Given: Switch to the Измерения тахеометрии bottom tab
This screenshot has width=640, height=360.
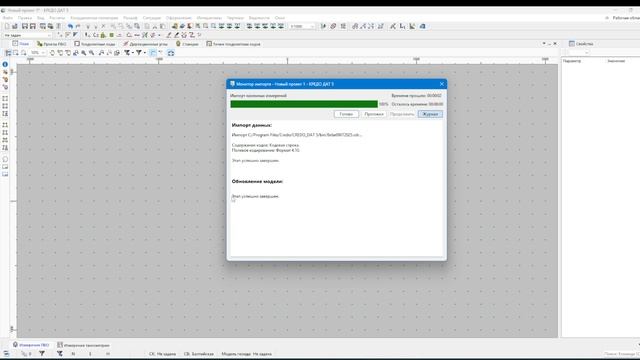Looking at the screenshot, I should pos(83,345).
